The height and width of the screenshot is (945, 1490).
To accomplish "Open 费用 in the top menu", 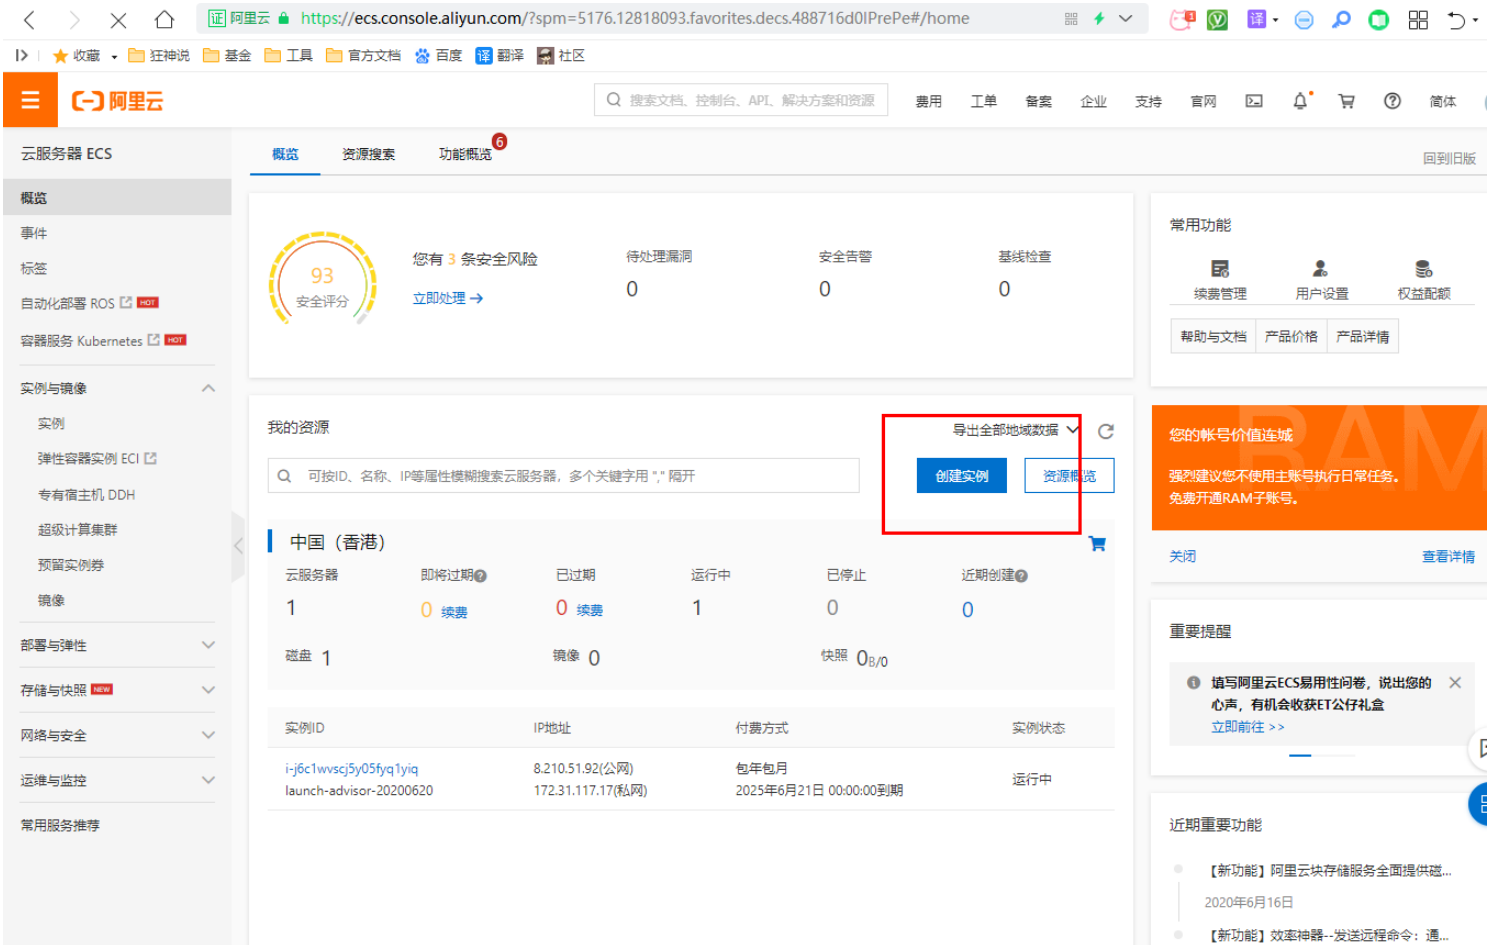I will click(x=929, y=102).
